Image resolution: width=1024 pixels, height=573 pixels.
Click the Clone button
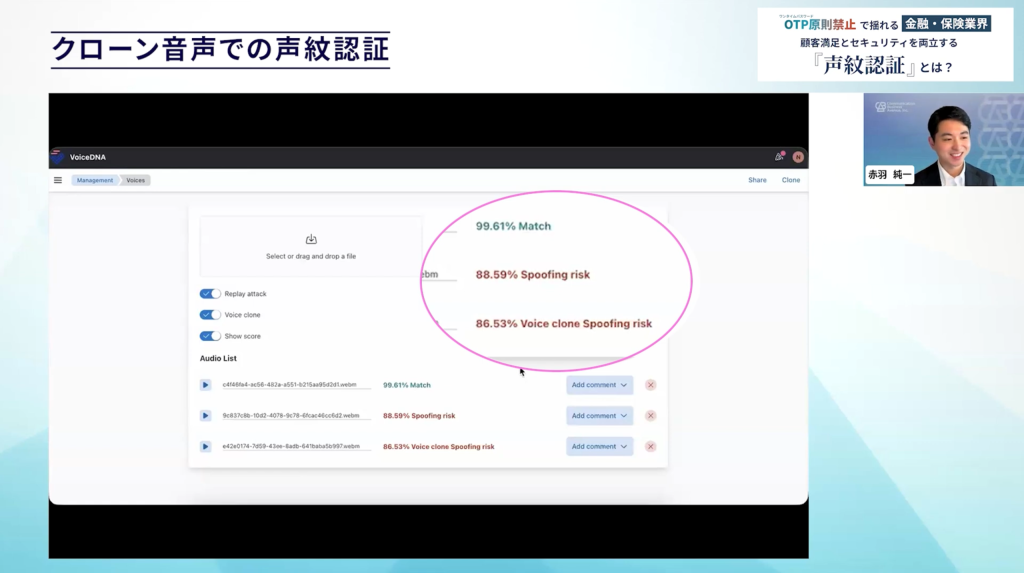pyautogui.click(x=791, y=180)
